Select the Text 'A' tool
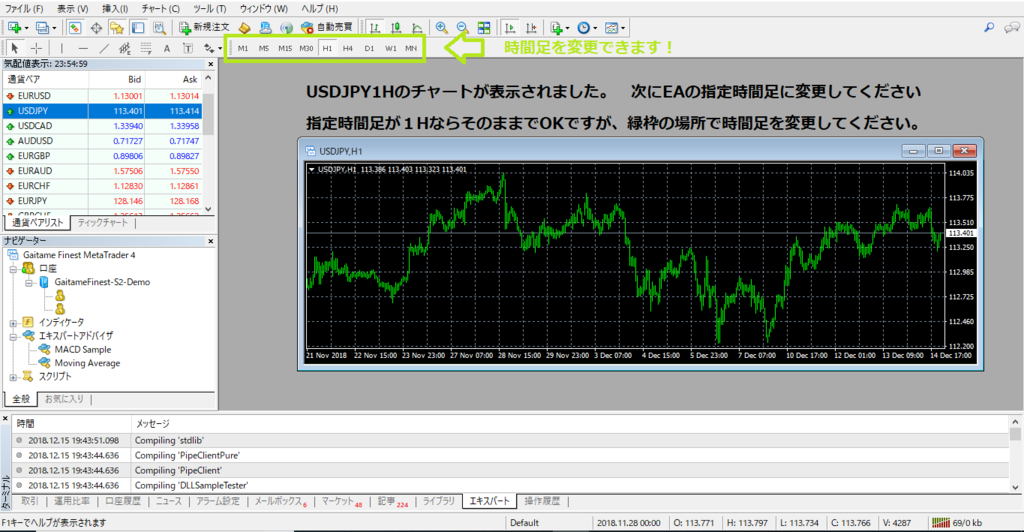Image resolution: width=1024 pixels, height=532 pixels. [x=167, y=48]
